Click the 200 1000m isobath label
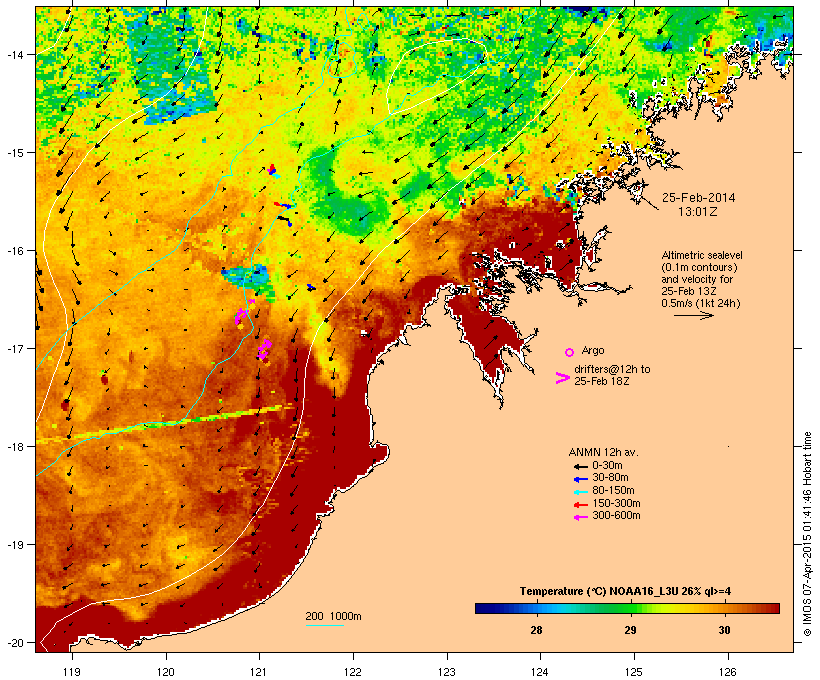Image resolution: width=820 pixels, height=680 pixels. (x=333, y=616)
